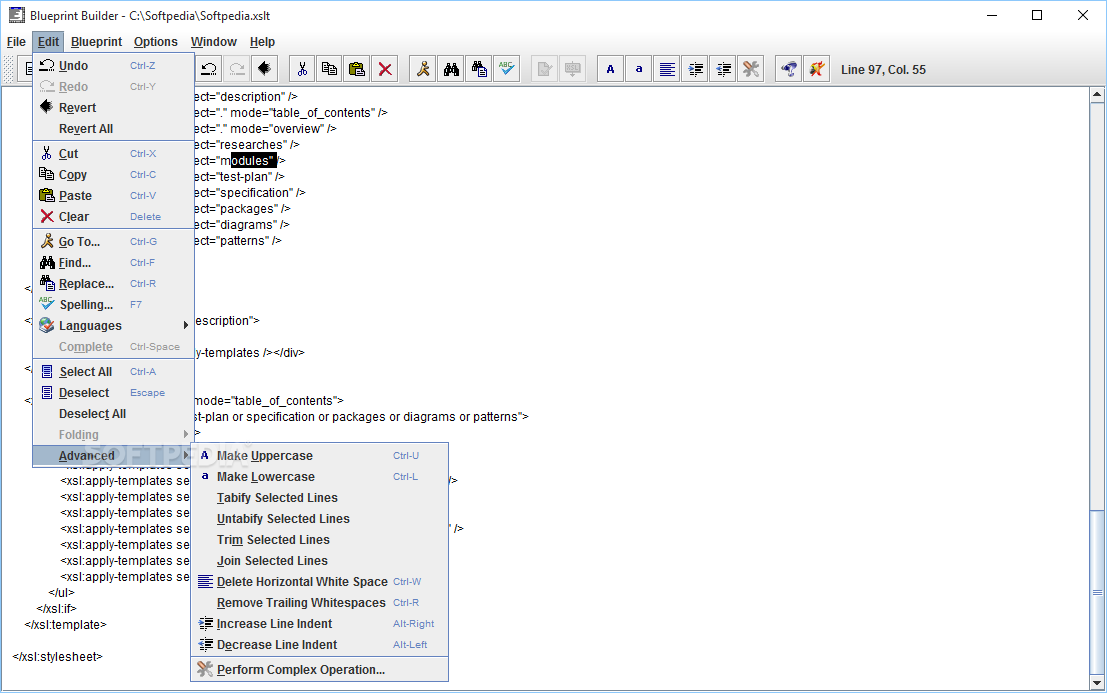
Task: Choose Make Lowercase in the submenu
Action: (319, 477)
